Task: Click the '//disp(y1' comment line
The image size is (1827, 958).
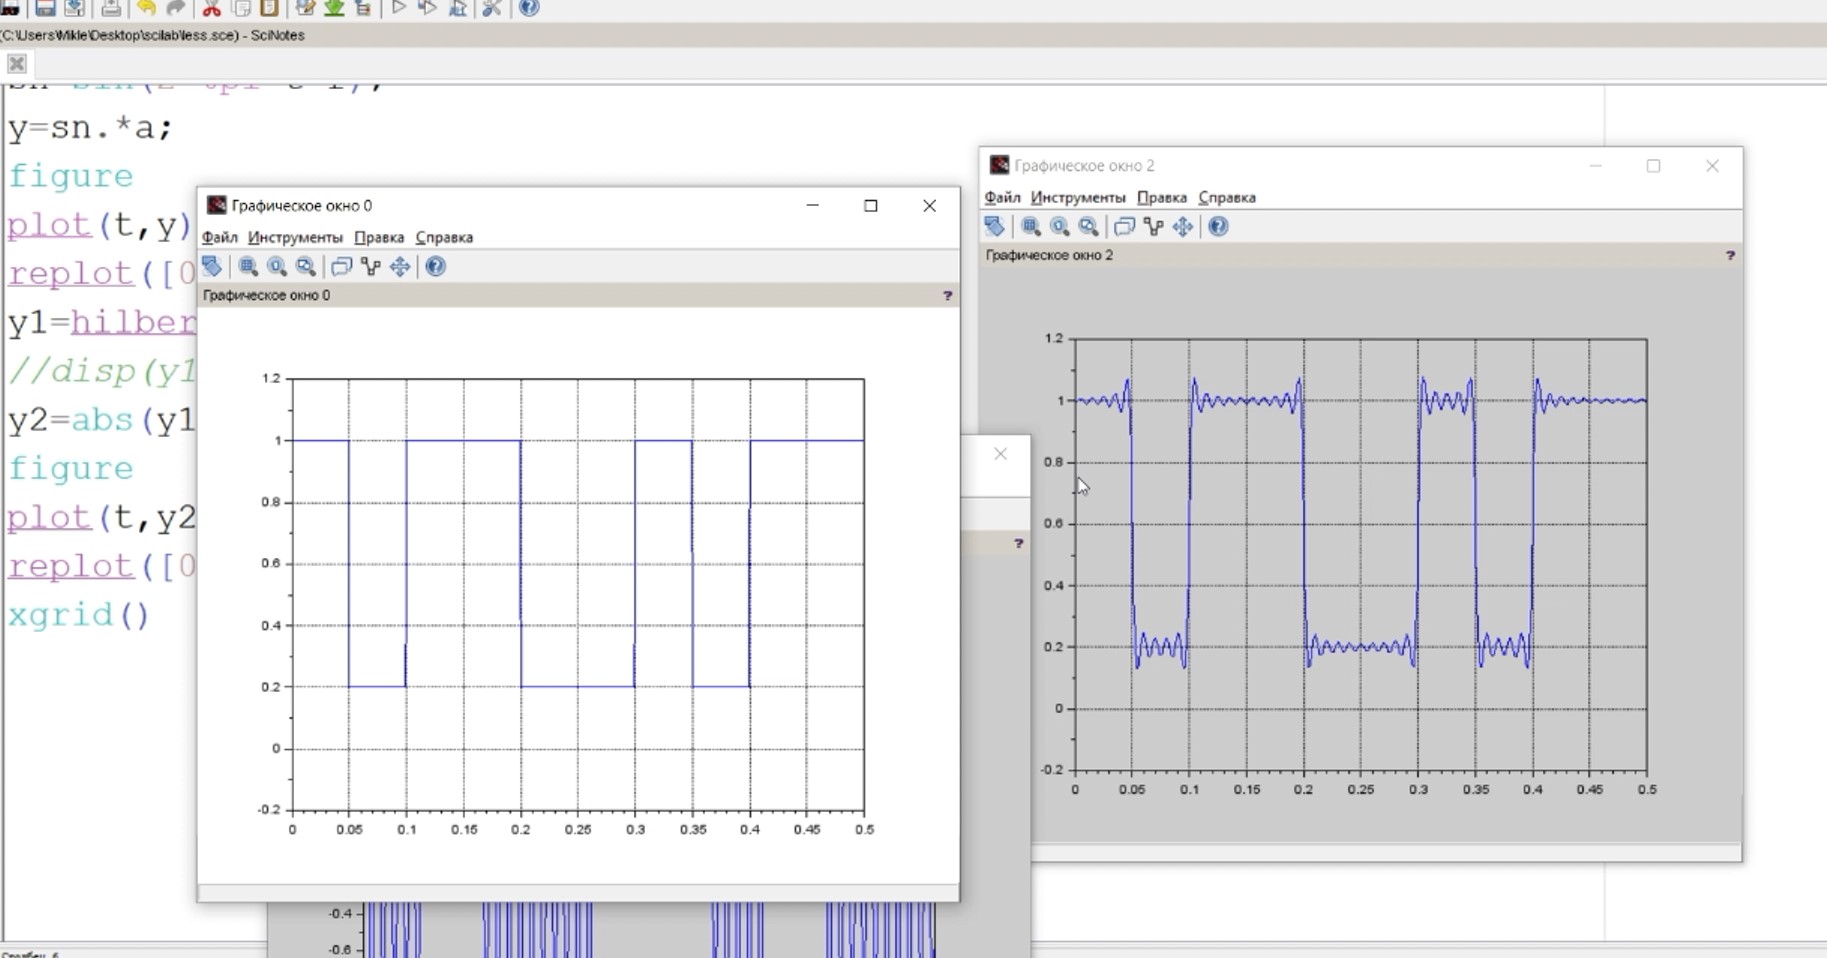Action: pos(102,371)
